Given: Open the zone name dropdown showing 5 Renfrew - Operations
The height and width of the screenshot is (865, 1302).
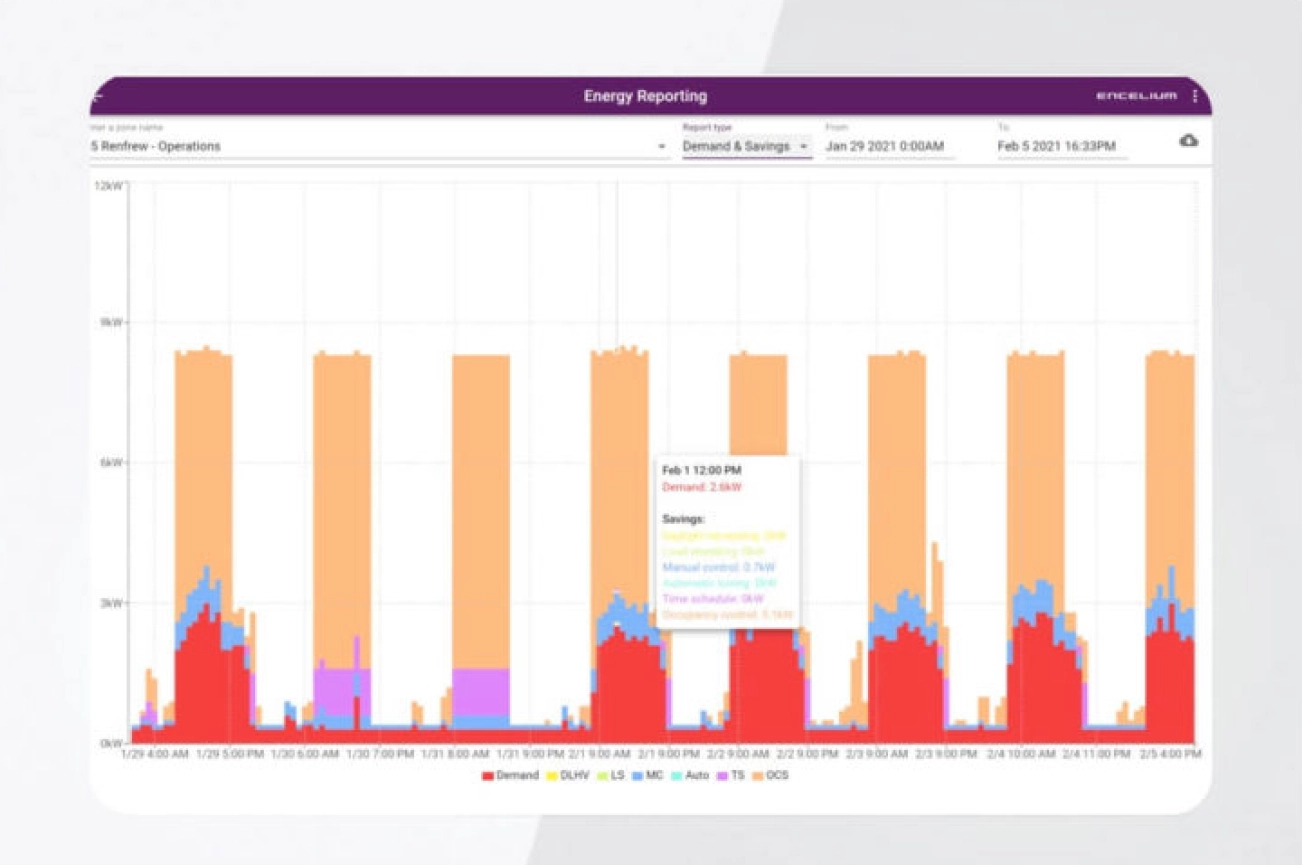Looking at the screenshot, I should point(380,146).
